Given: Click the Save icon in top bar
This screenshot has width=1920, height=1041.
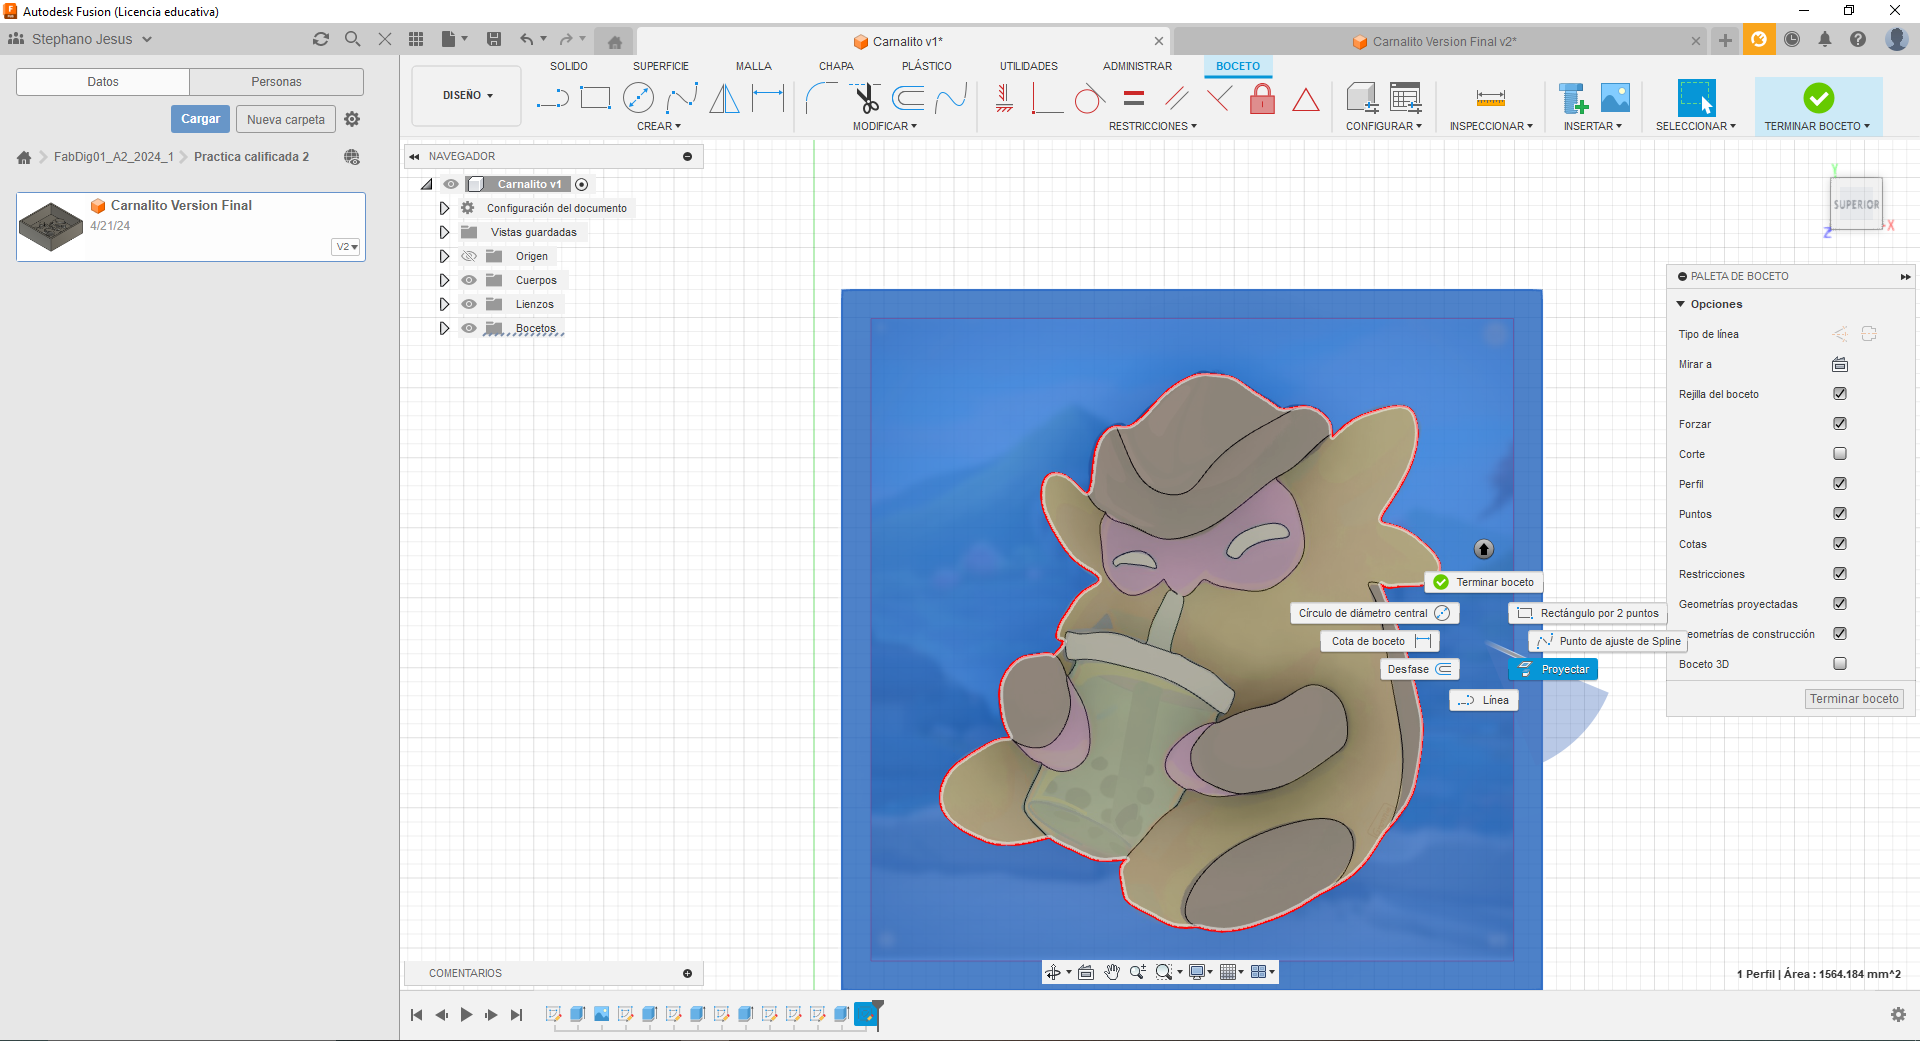Looking at the screenshot, I should (494, 39).
